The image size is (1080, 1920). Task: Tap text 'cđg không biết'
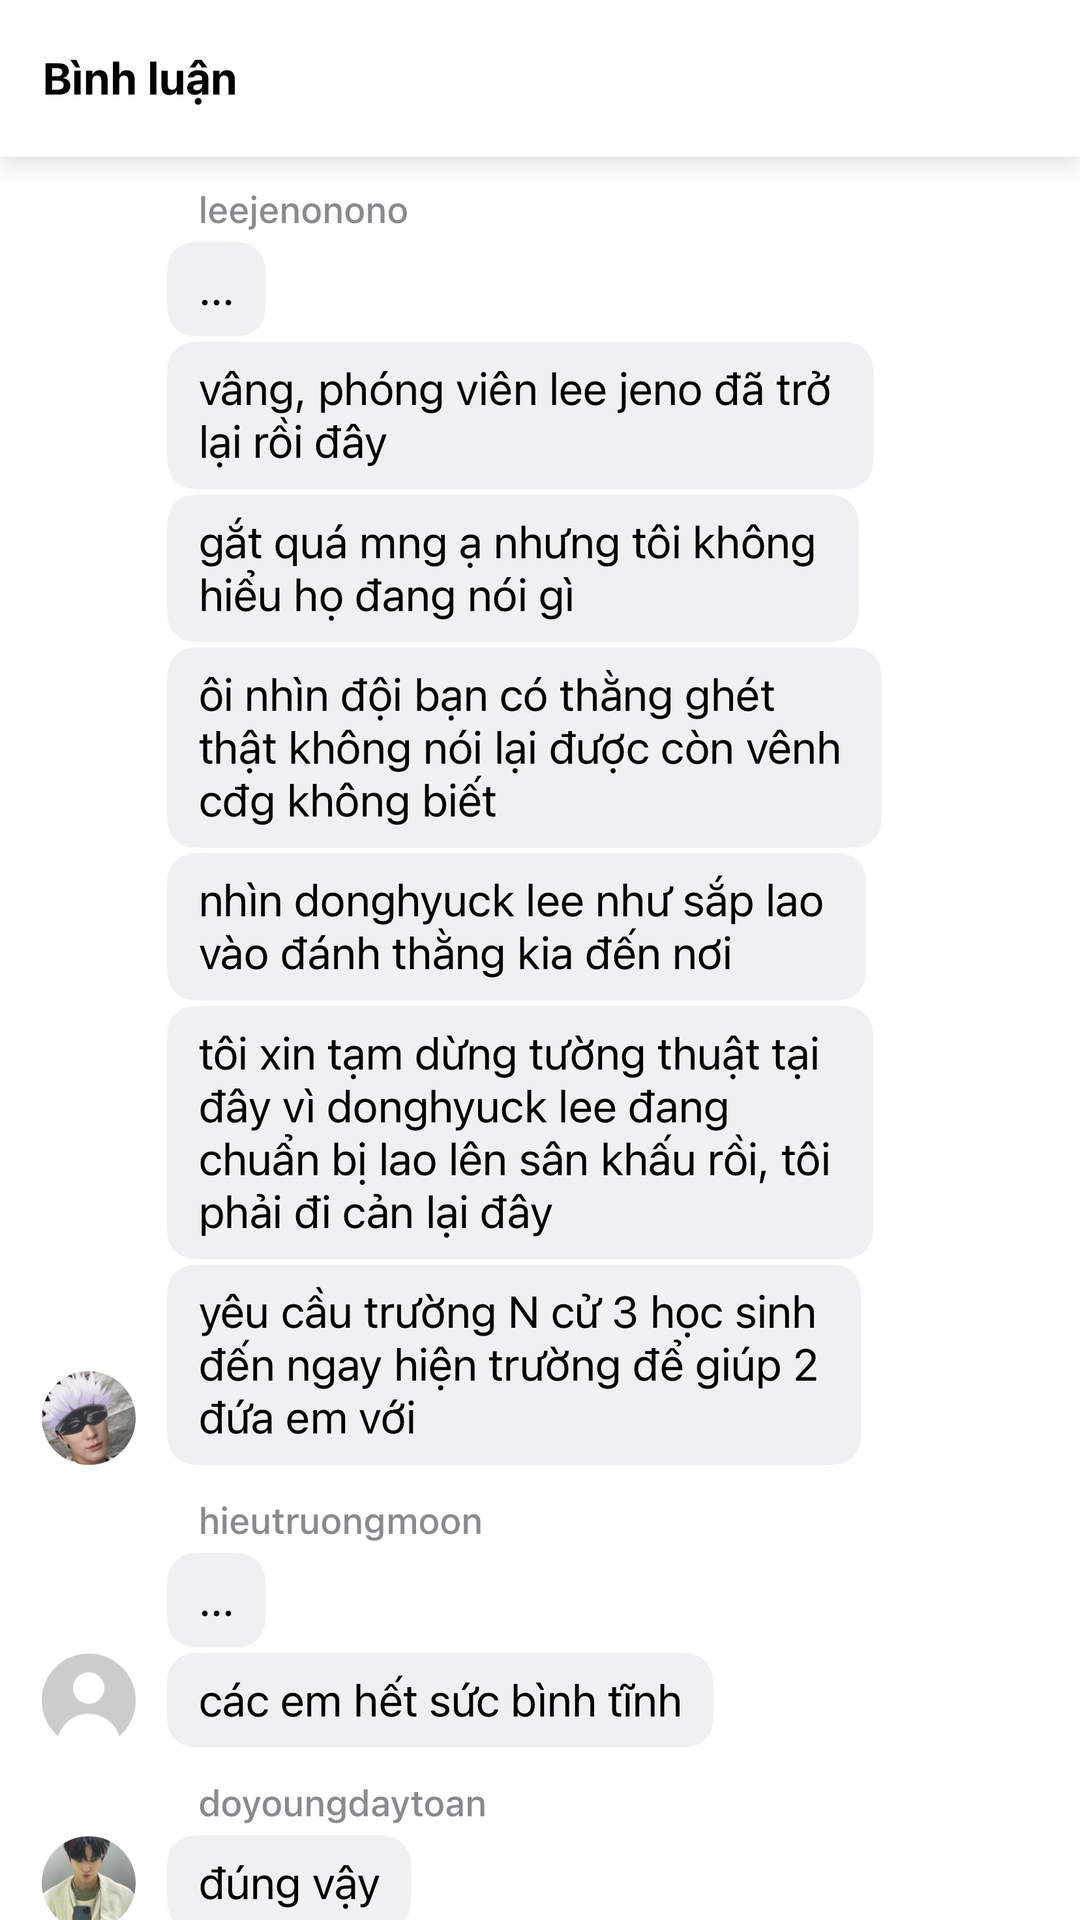347,801
